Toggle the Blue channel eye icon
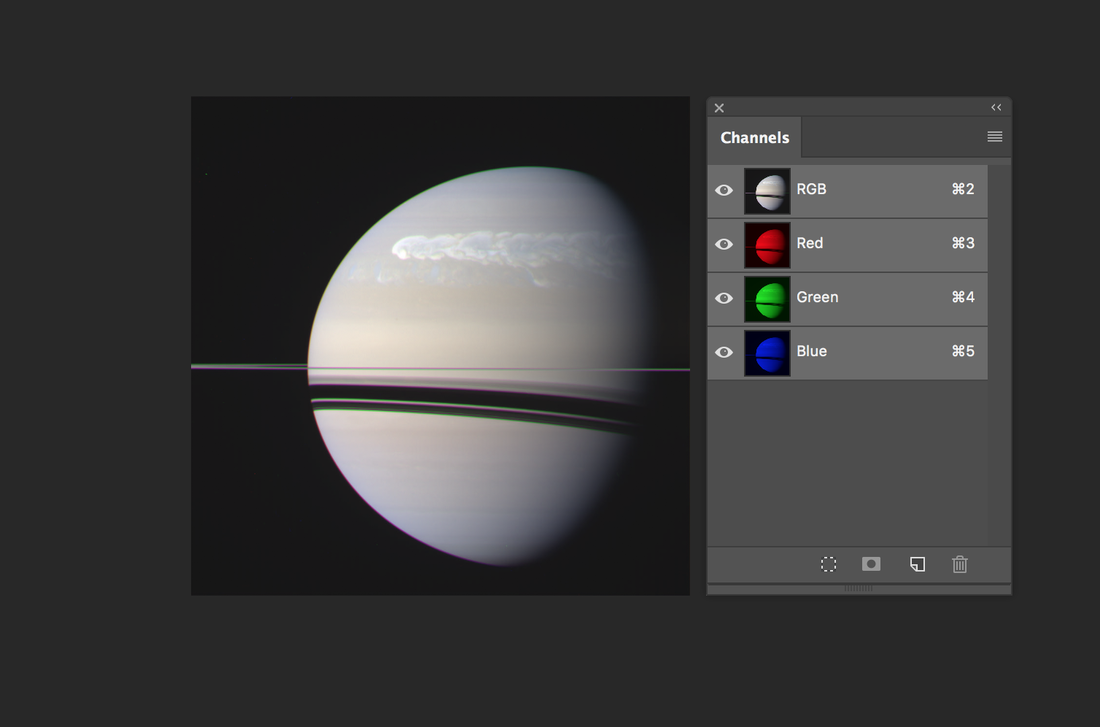This screenshot has width=1100, height=727. [x=724, y=352]
